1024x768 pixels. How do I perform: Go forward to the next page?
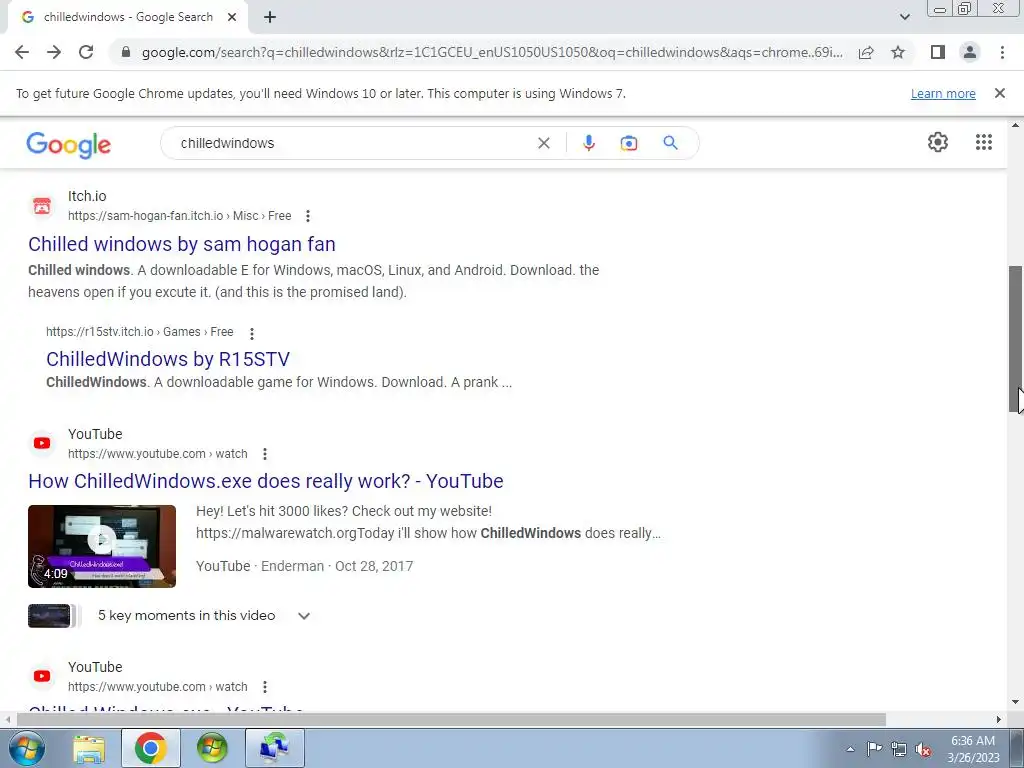pos(54,52)
